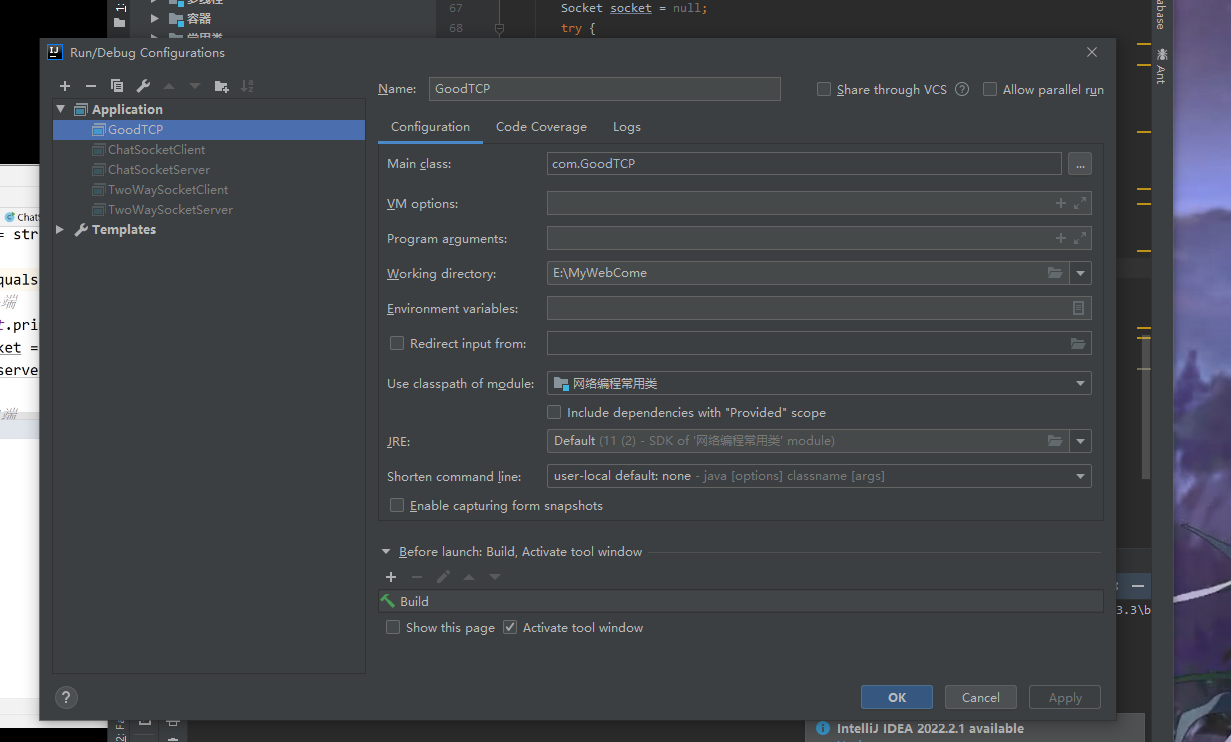Enable Share through VCS
The image size is (1231, 742).
824,89
